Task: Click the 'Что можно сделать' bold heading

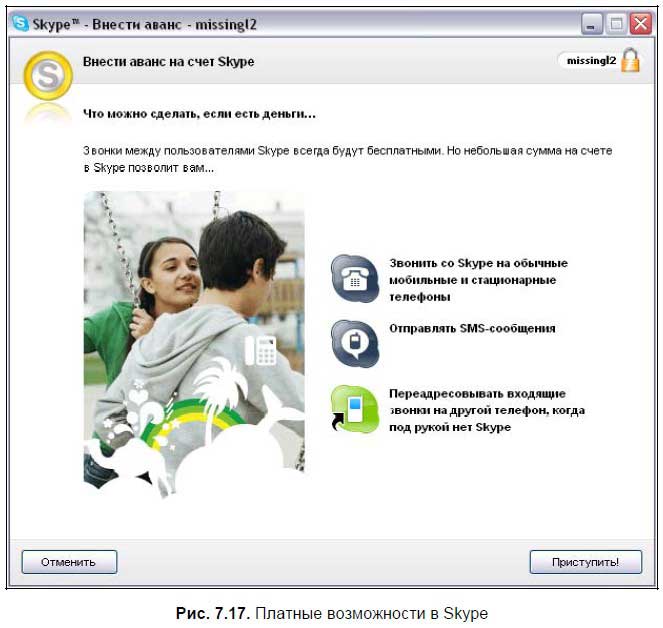Action: pyautogui.click(x=199, y=115)
